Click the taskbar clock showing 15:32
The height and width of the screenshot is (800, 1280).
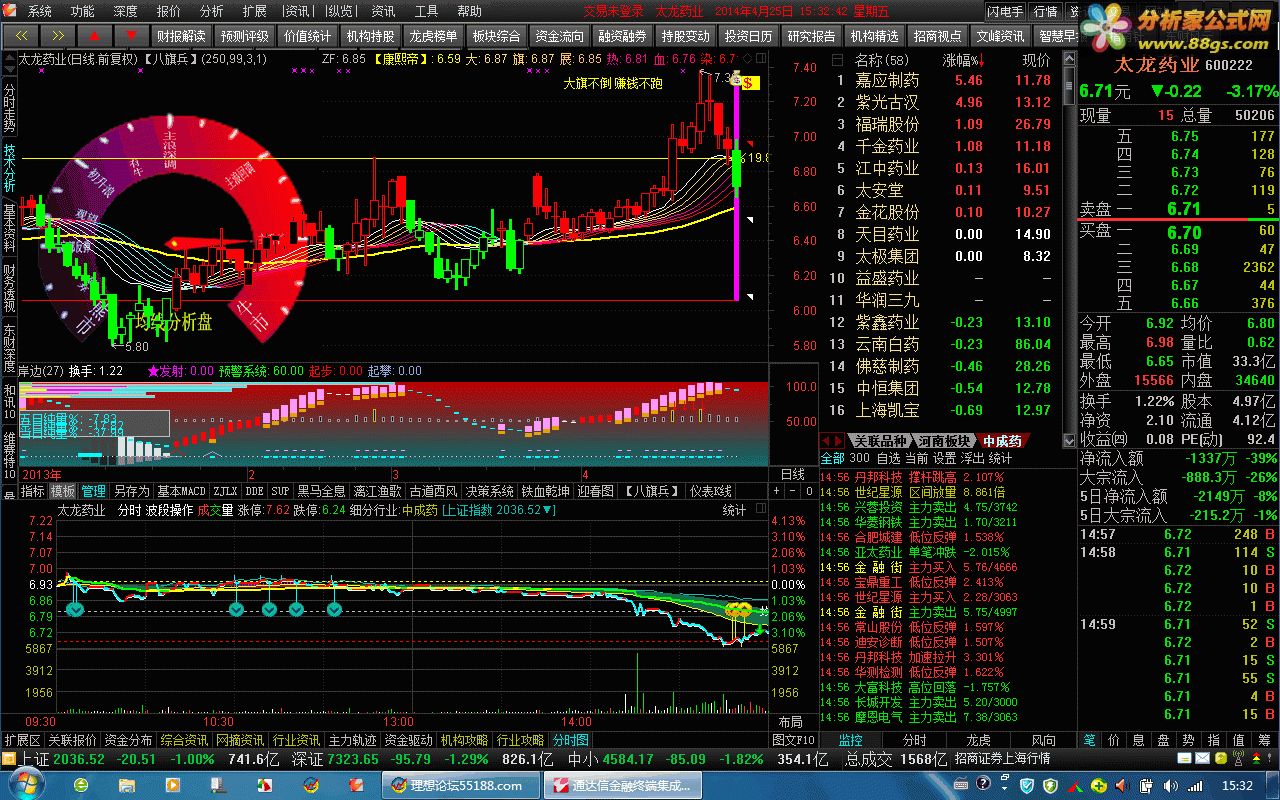click(x=1237, y=785)
